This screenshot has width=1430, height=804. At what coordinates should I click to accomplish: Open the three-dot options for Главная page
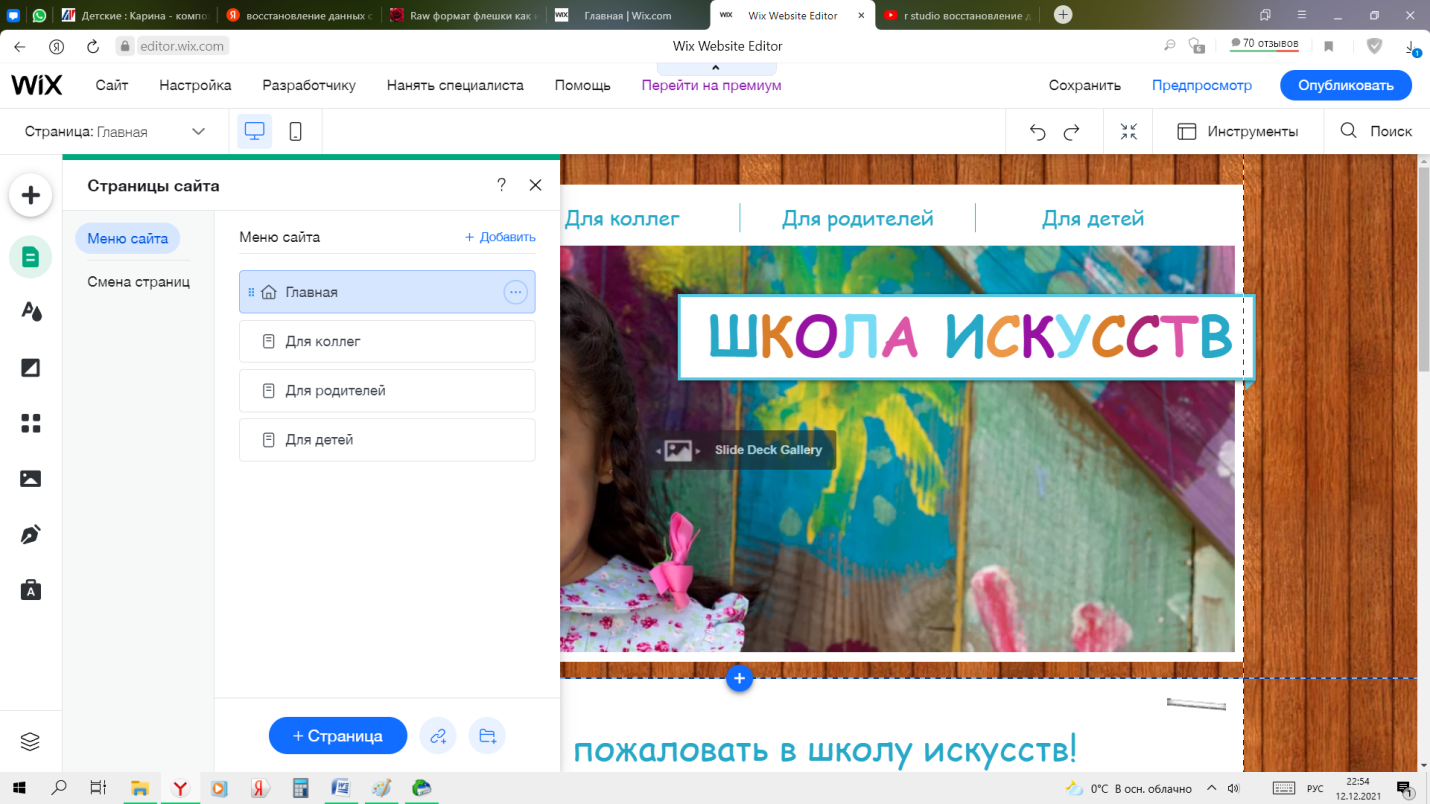515,292
